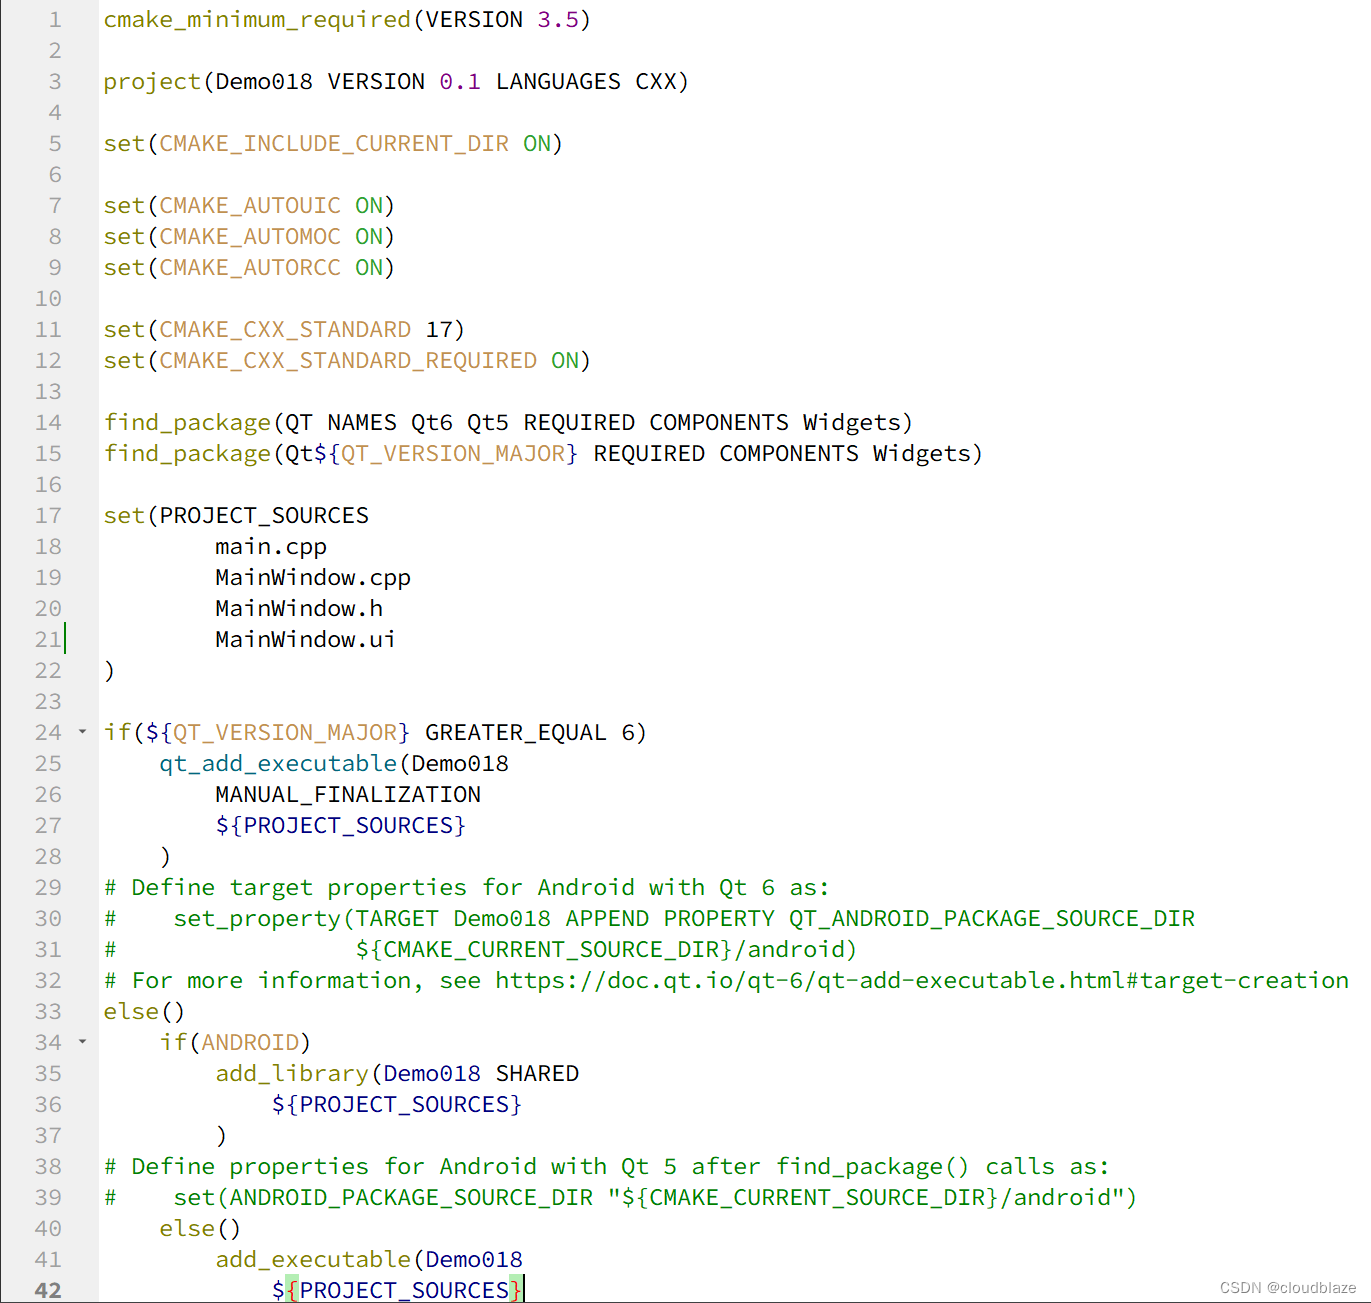Click the MainWindow.cpp source entry
The image size is (1371, 1303).
313,578
